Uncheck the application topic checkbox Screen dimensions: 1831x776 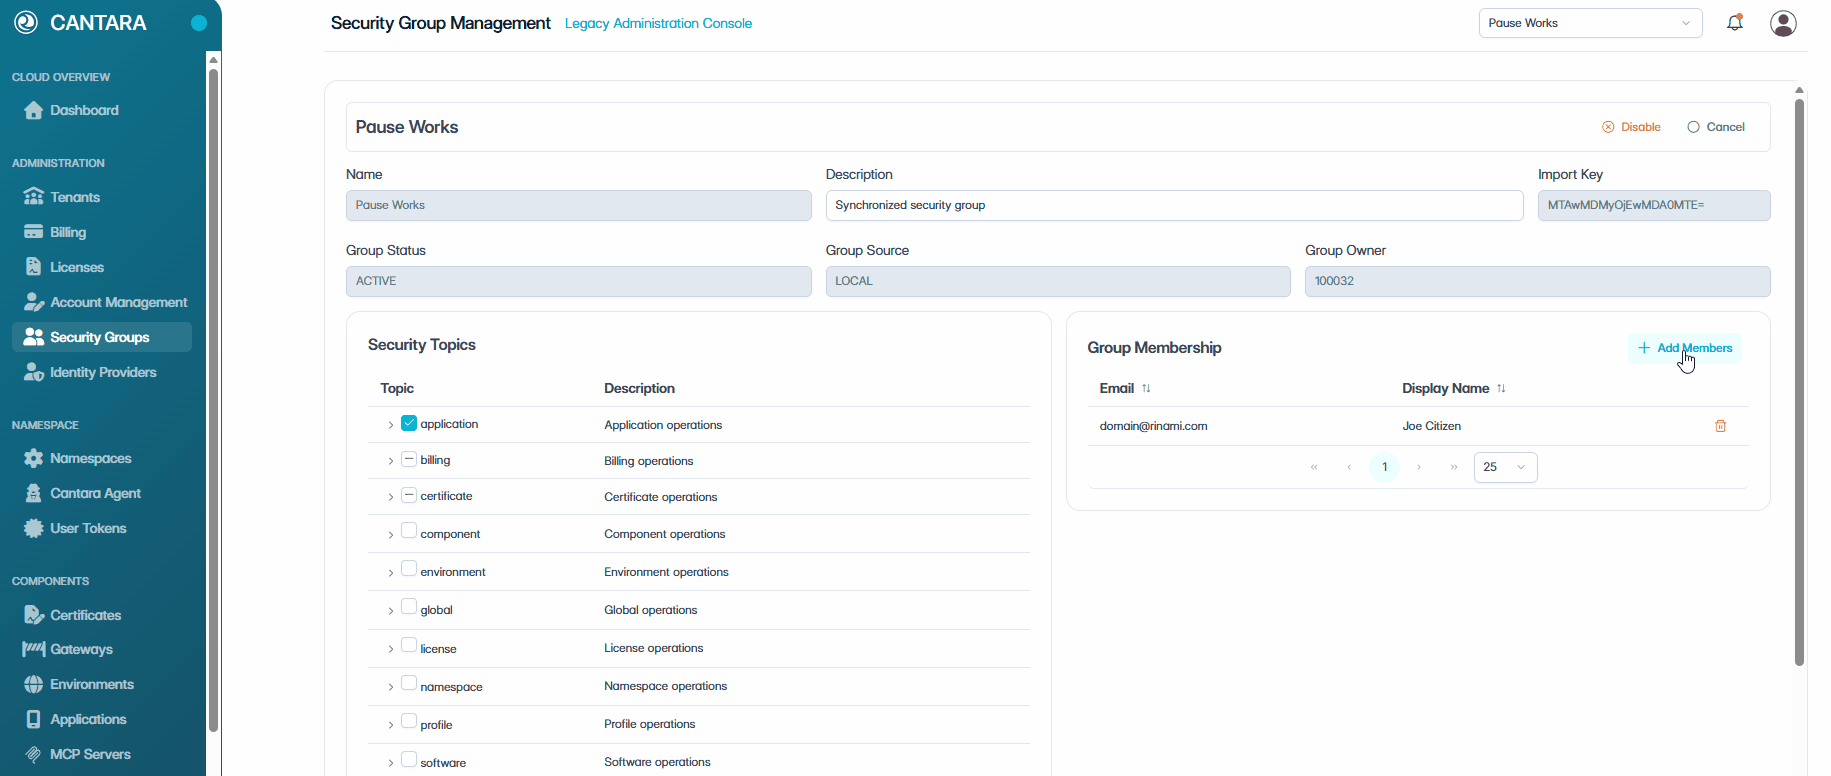[x=409, y=423]
